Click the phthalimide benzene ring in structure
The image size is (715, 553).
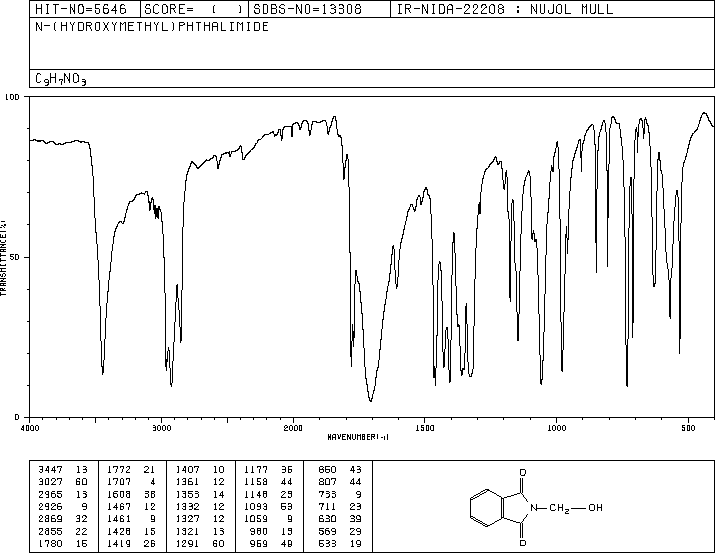coord(487,508)
